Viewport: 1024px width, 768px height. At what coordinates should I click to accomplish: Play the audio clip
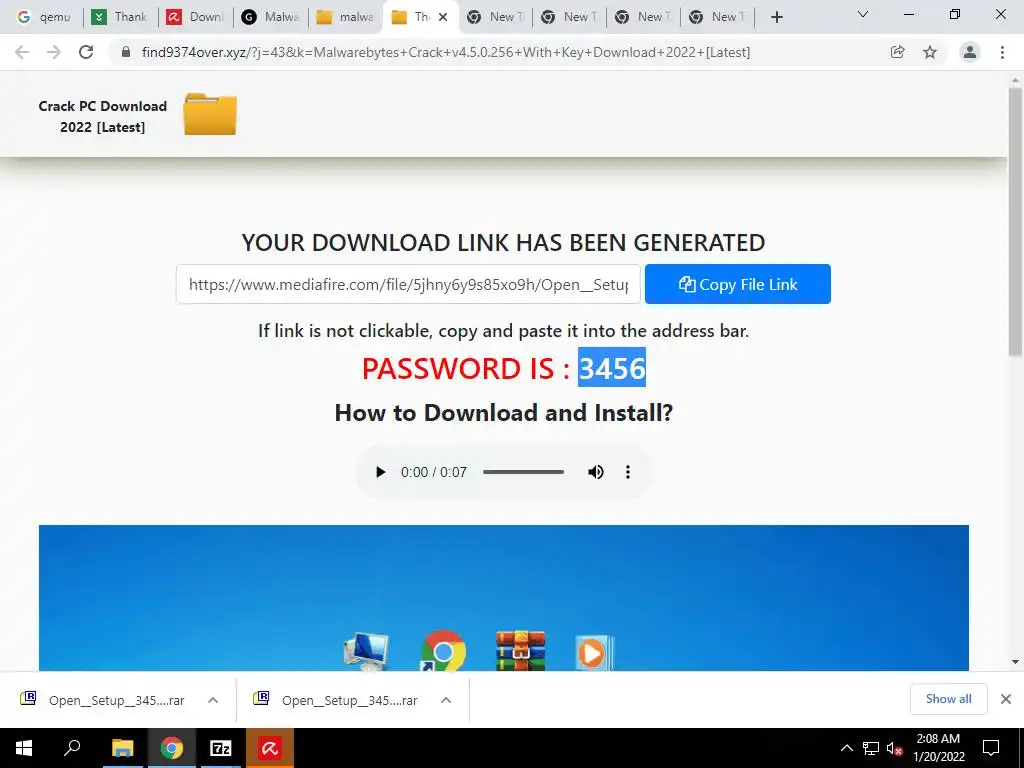pos(380,472)
